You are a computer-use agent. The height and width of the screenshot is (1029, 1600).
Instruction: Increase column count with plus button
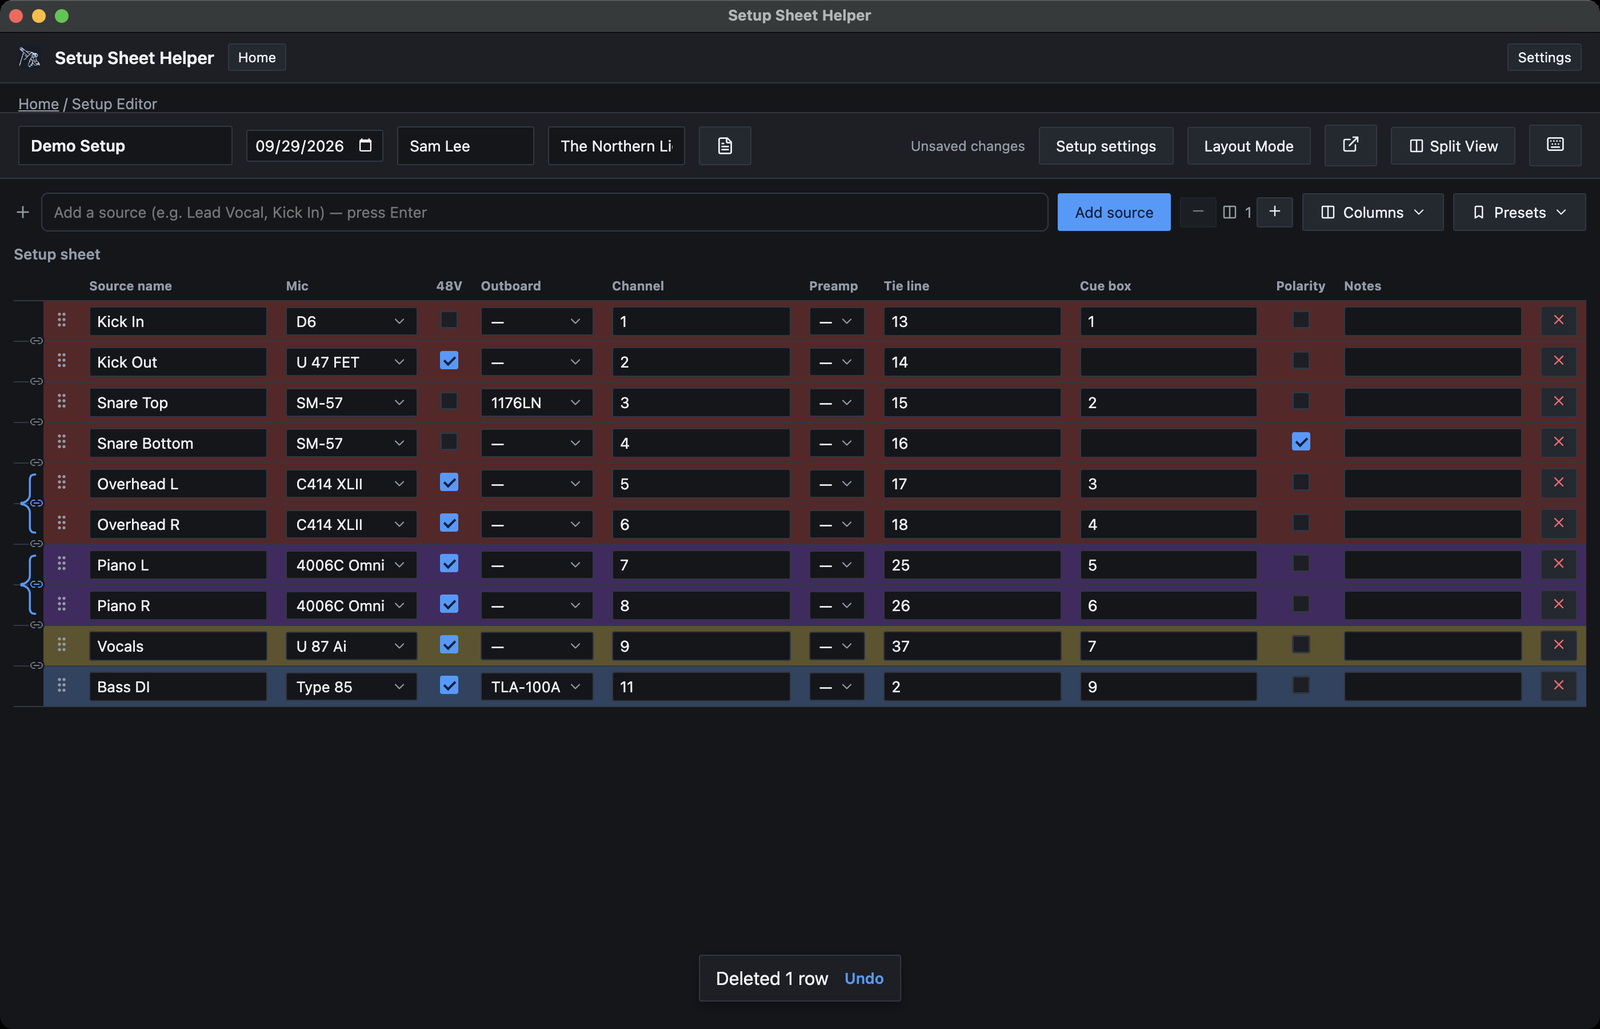(x=1274, y=212)
